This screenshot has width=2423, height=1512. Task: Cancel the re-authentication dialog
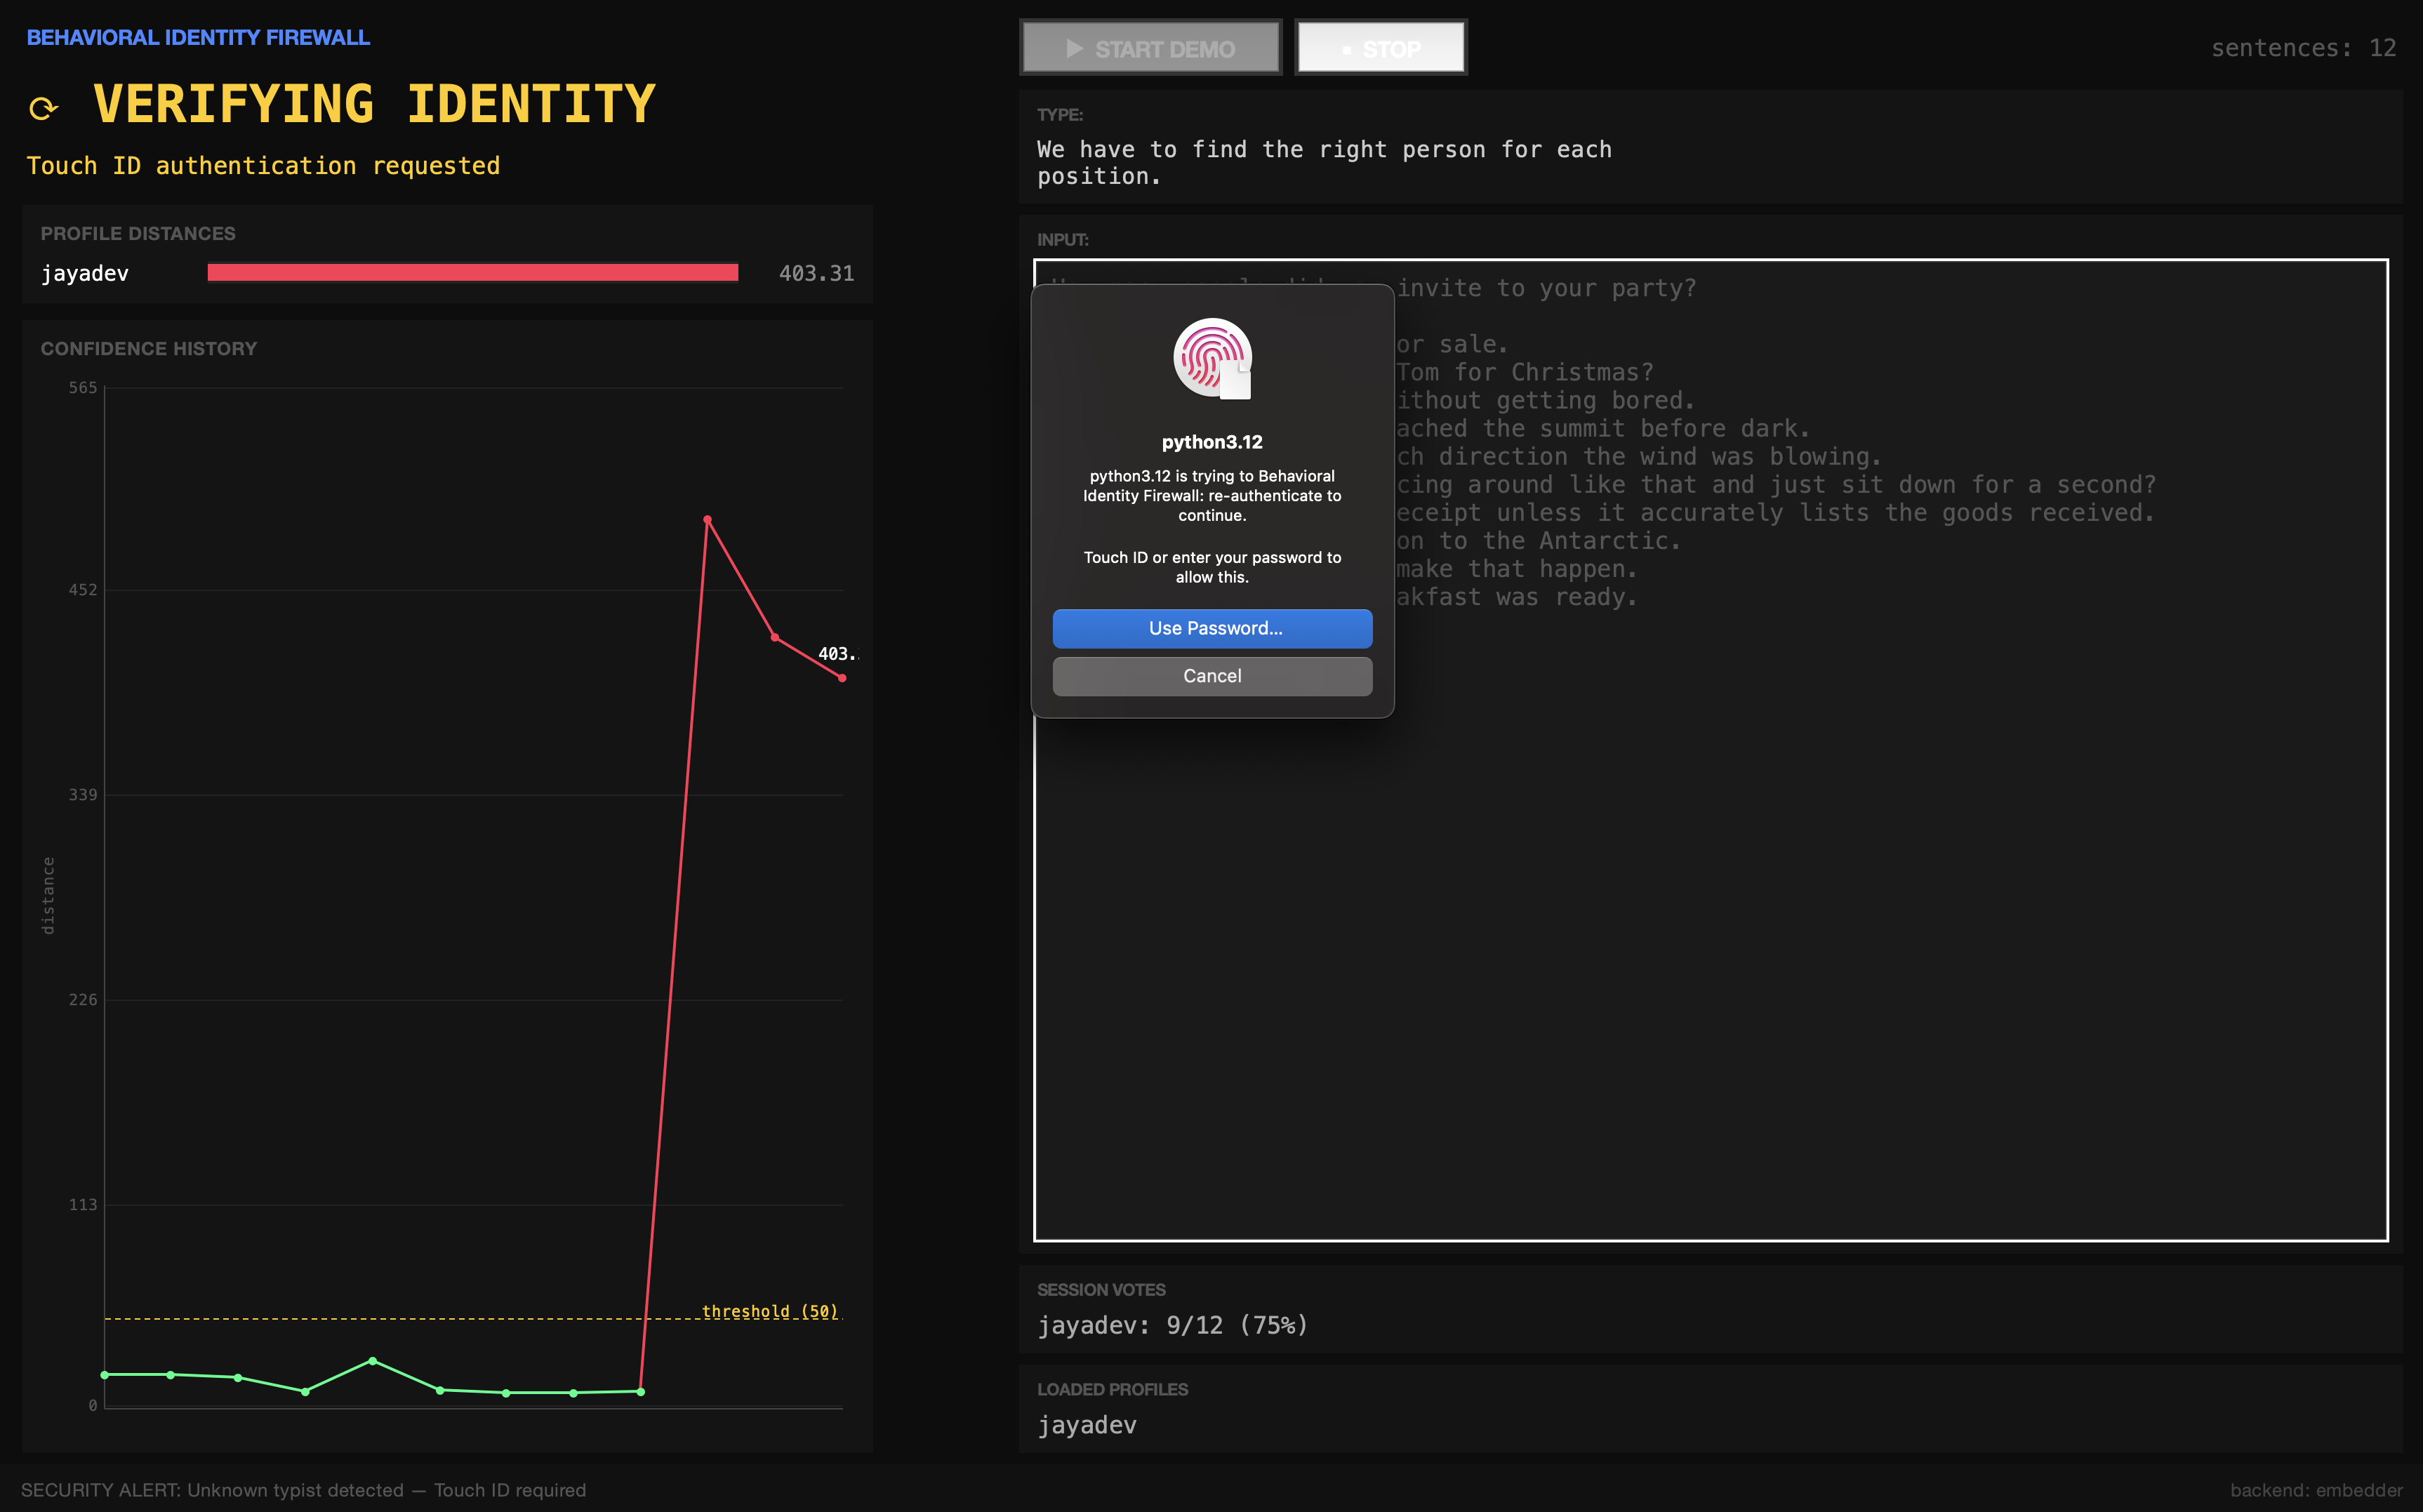pyautogui.click(x=1212, y=676)
